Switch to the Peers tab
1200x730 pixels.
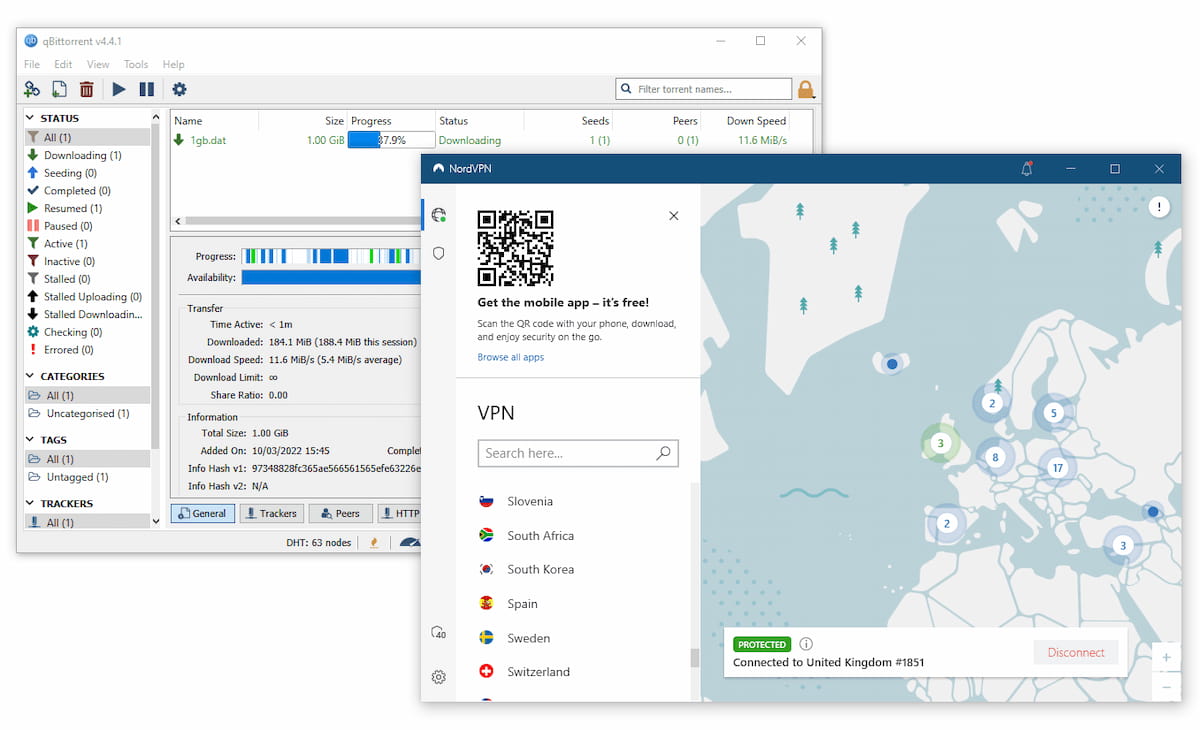(x=339, y=513)
